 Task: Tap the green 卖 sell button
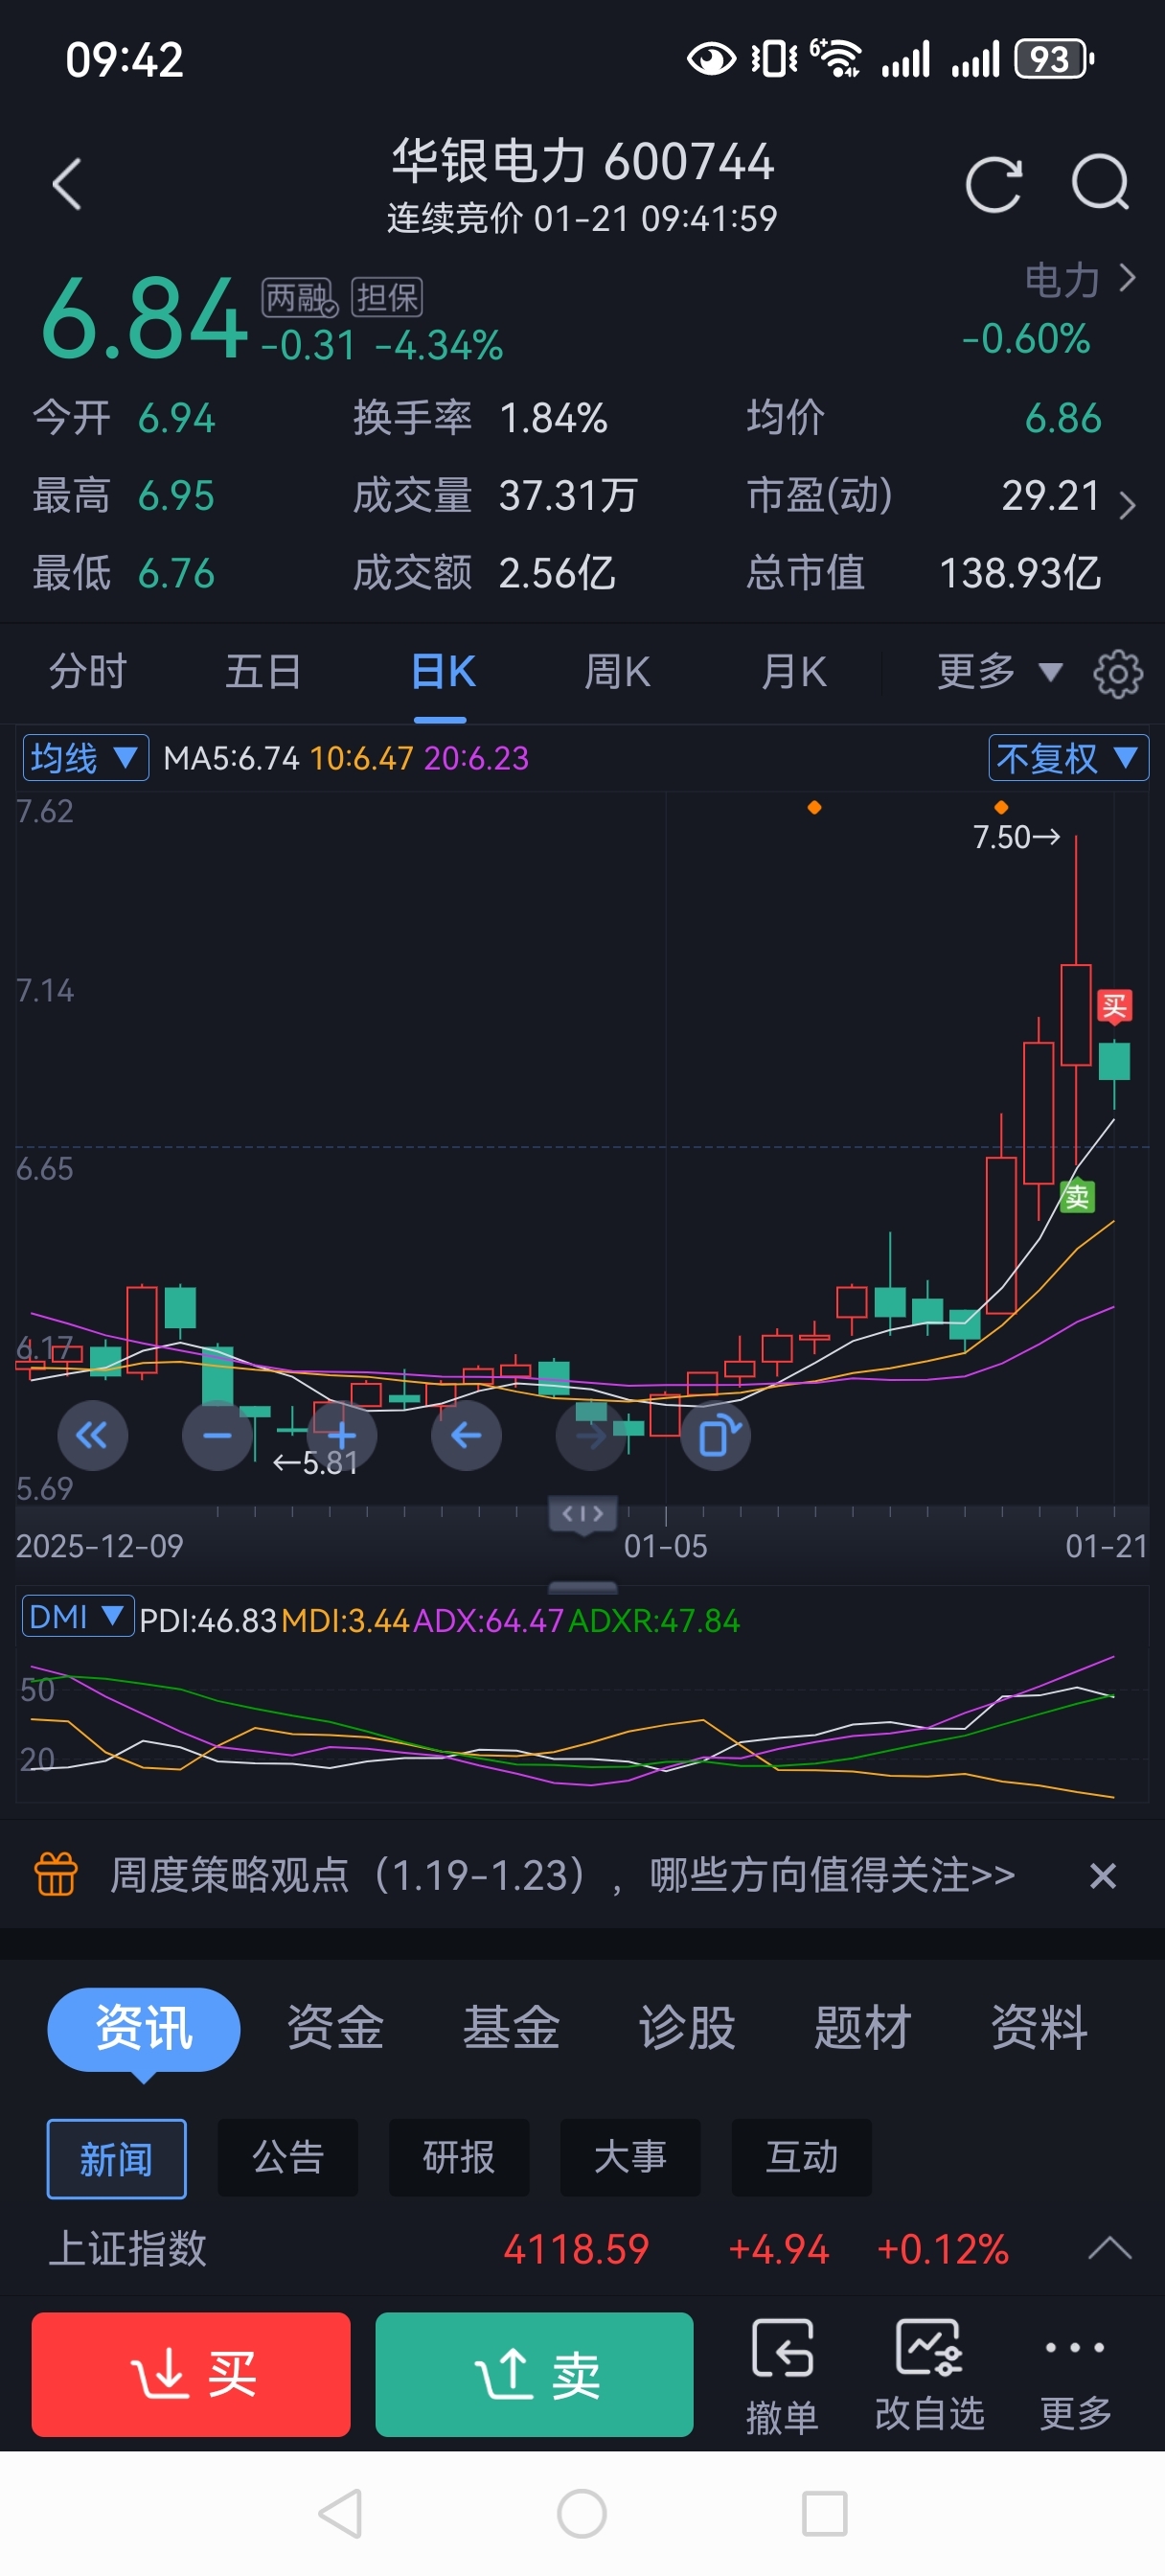(534, 2374)
